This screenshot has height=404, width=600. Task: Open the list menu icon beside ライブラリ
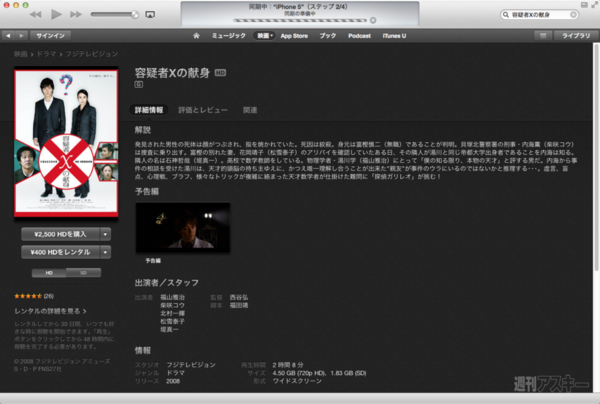(x=543, y=36)
